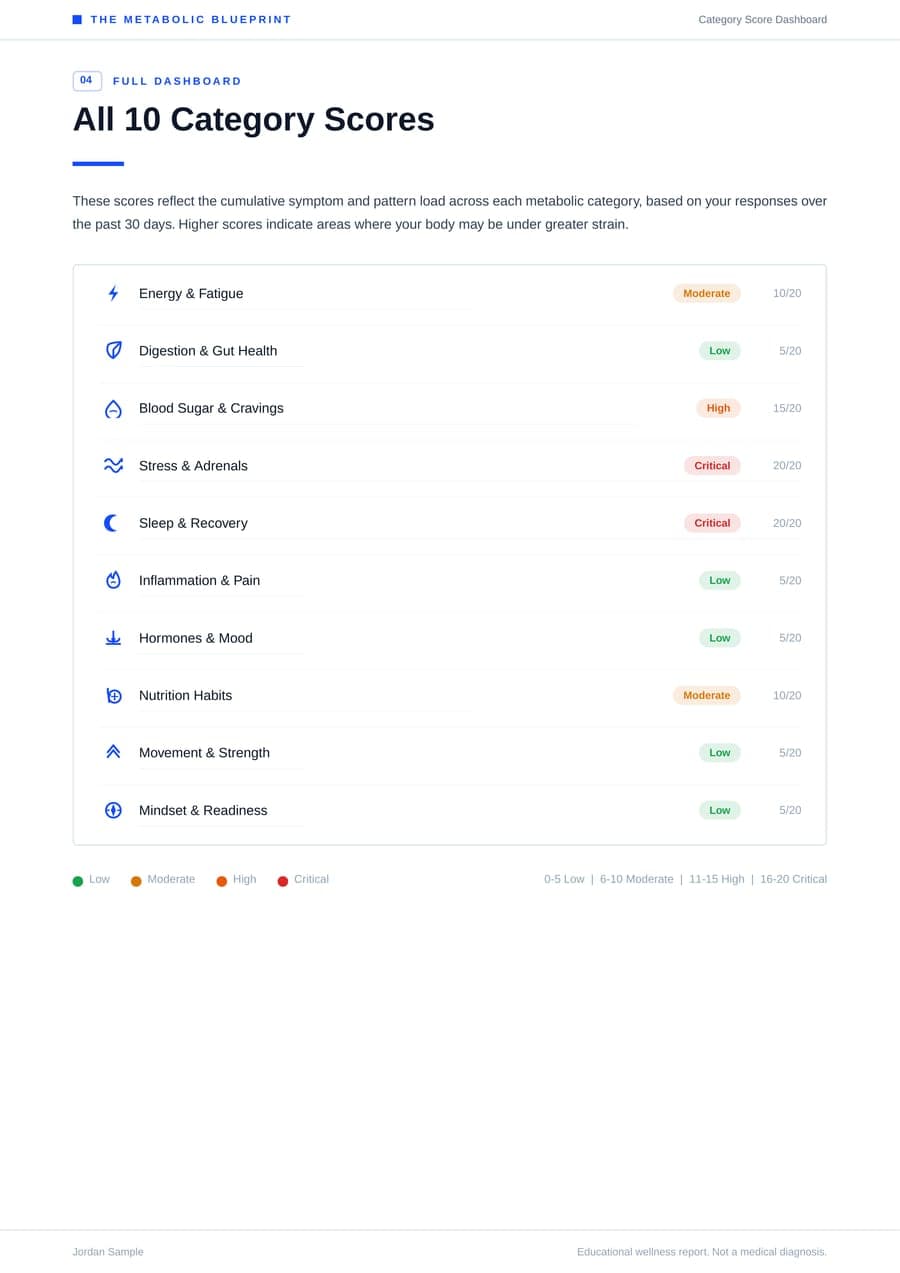Click the wave icon for Stress & Adrenals

point(113,465)
